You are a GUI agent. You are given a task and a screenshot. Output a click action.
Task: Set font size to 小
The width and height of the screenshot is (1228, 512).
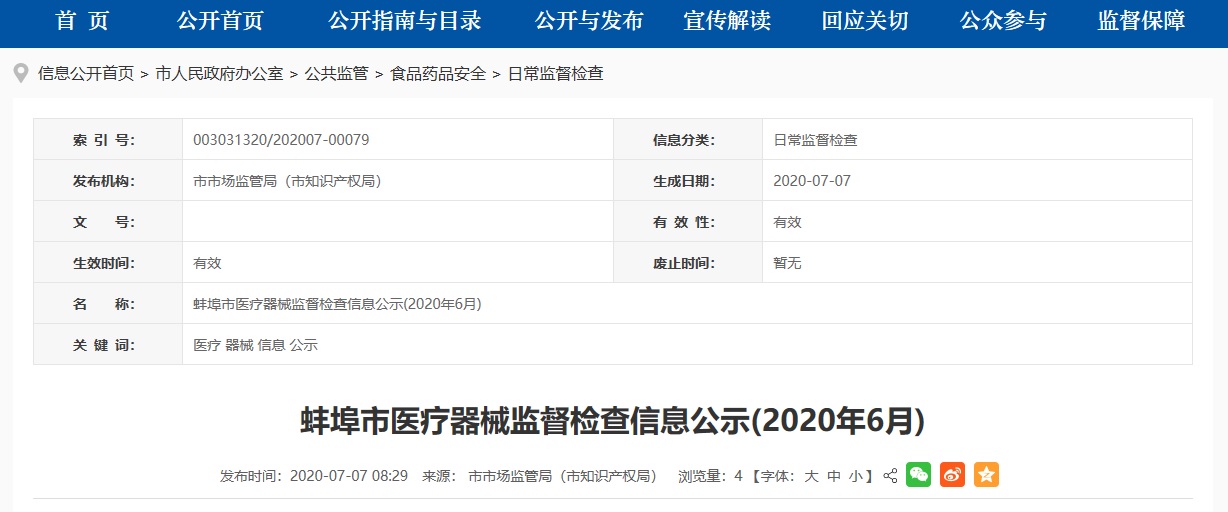tap(856, 476)
